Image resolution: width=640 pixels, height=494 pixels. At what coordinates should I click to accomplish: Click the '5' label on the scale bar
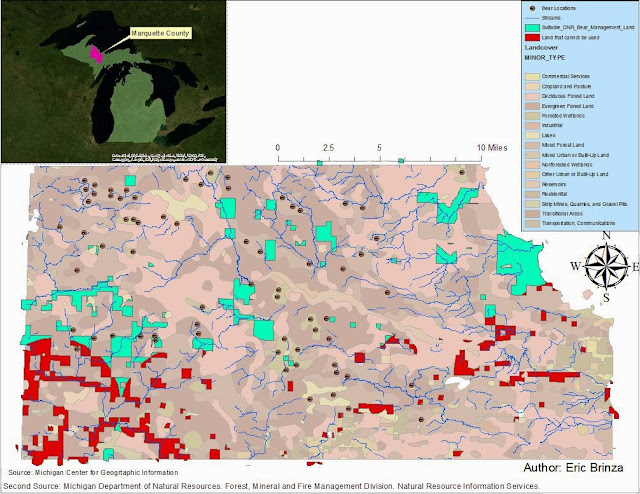(x=379, y=148)
